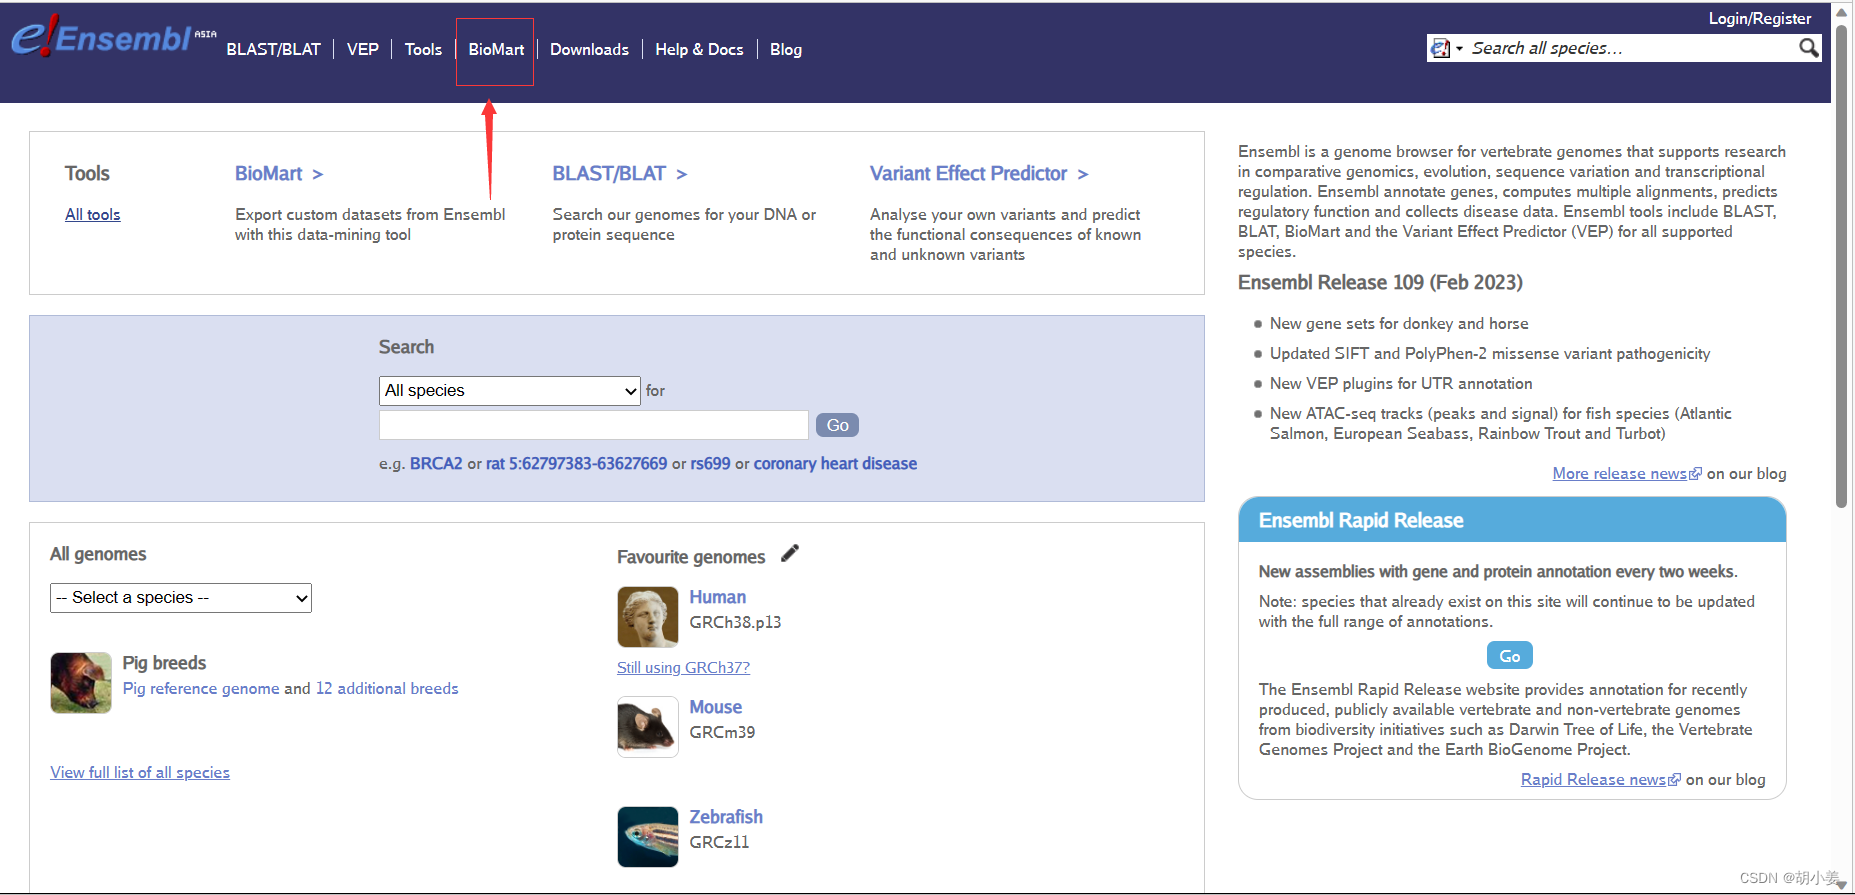Open Downloads in top navigation

(589, 49)
